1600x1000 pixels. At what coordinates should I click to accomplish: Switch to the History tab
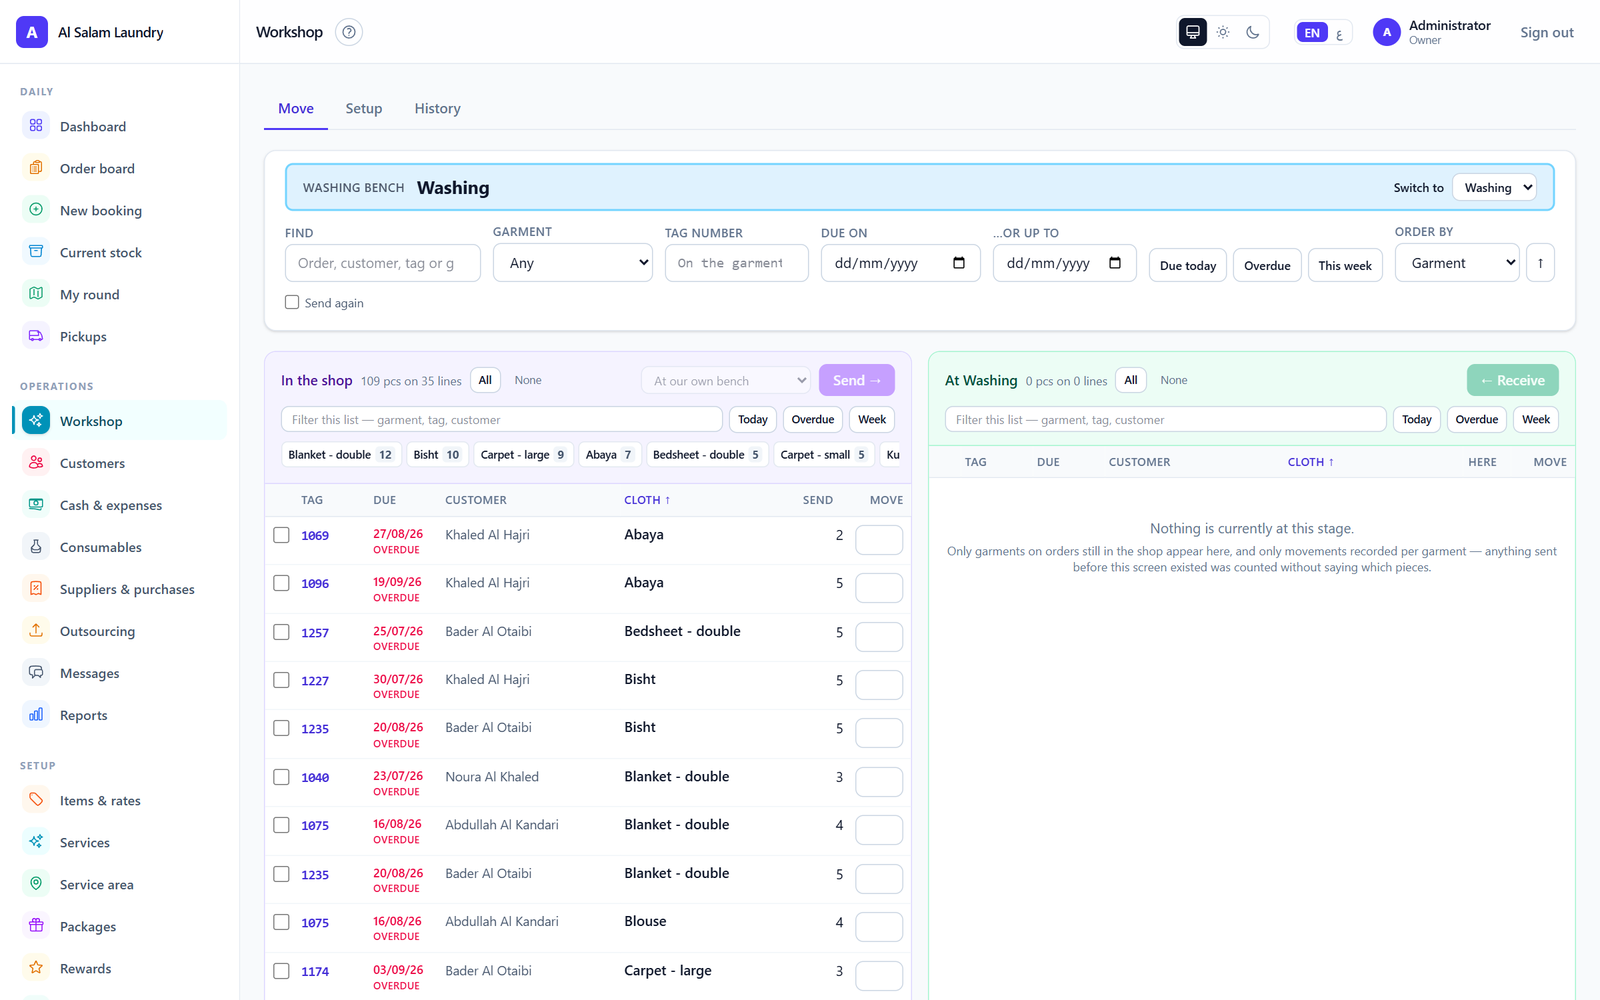pyautogui.click(x=438, y=109)
